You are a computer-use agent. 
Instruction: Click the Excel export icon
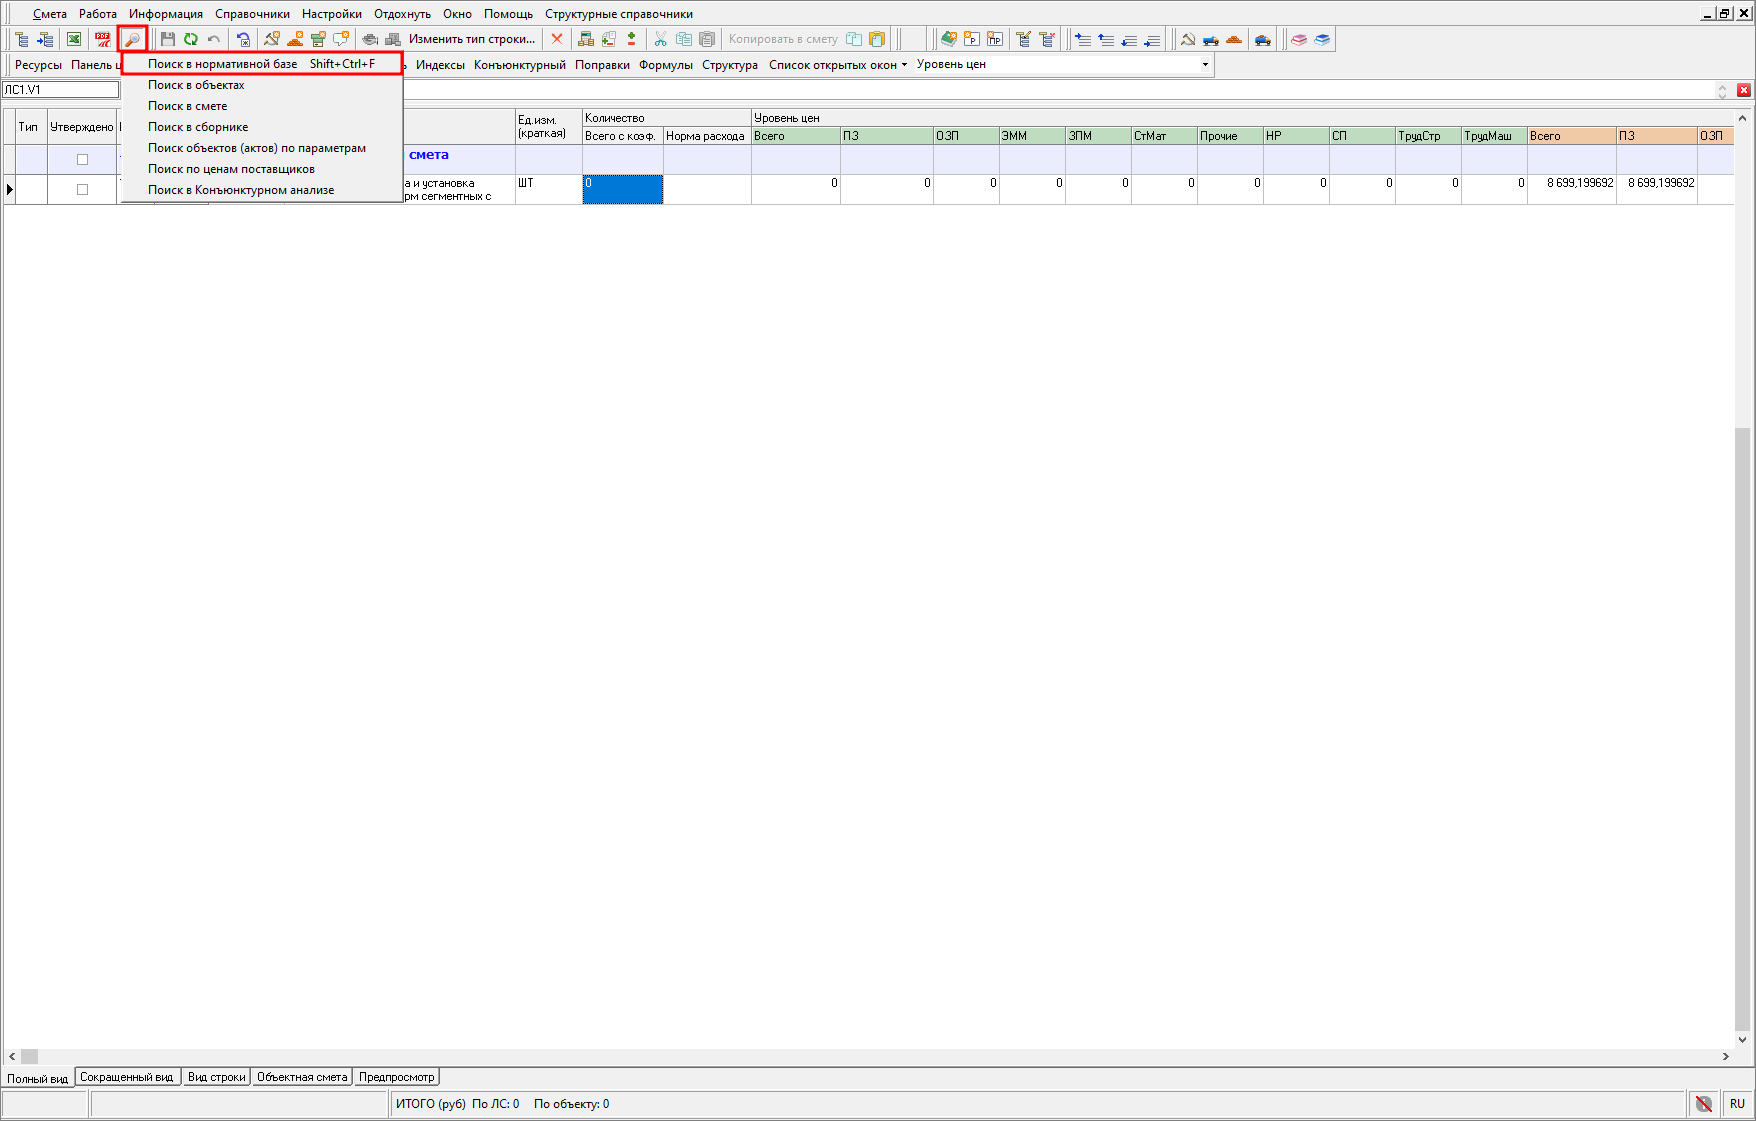pyautogui.click(x=74, y=39)
